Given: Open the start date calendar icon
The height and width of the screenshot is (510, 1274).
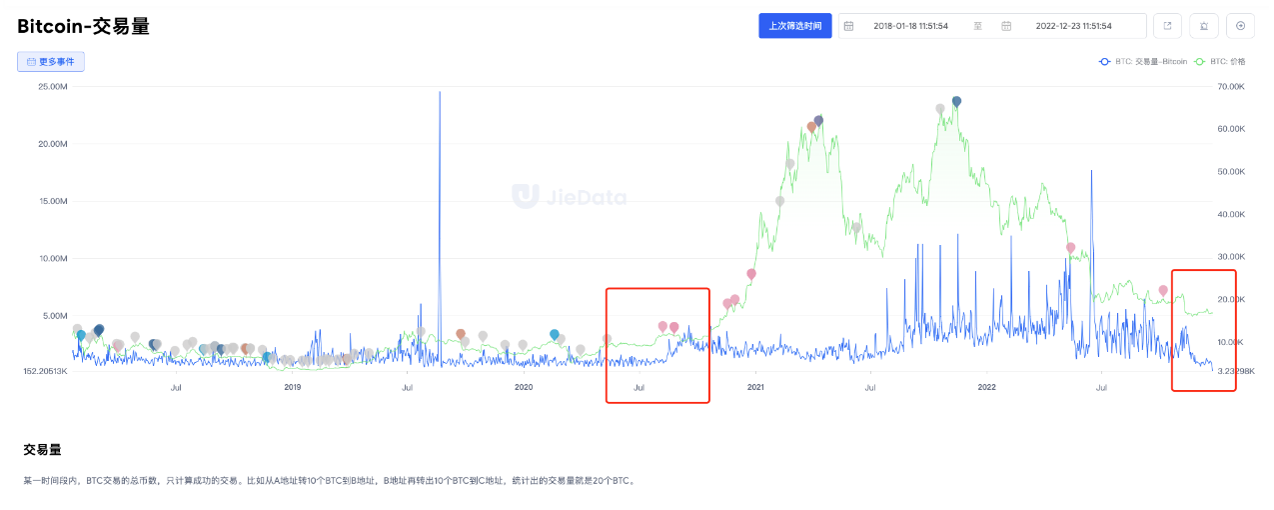Looking at the screenshot, I should point(848,26).
